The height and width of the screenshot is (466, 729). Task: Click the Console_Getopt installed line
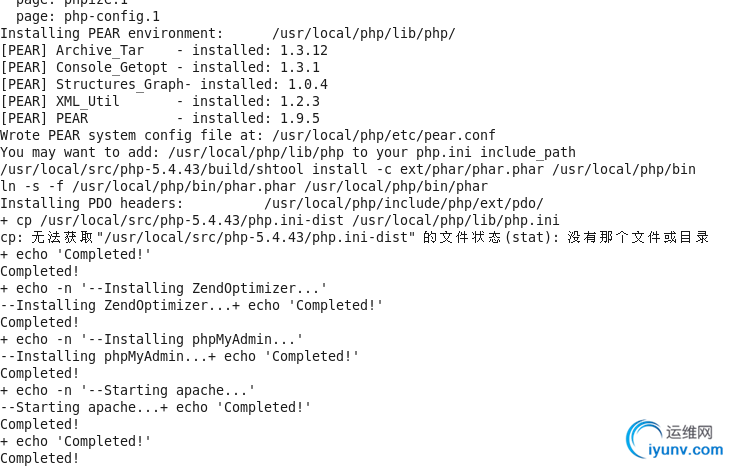point(160,67)
